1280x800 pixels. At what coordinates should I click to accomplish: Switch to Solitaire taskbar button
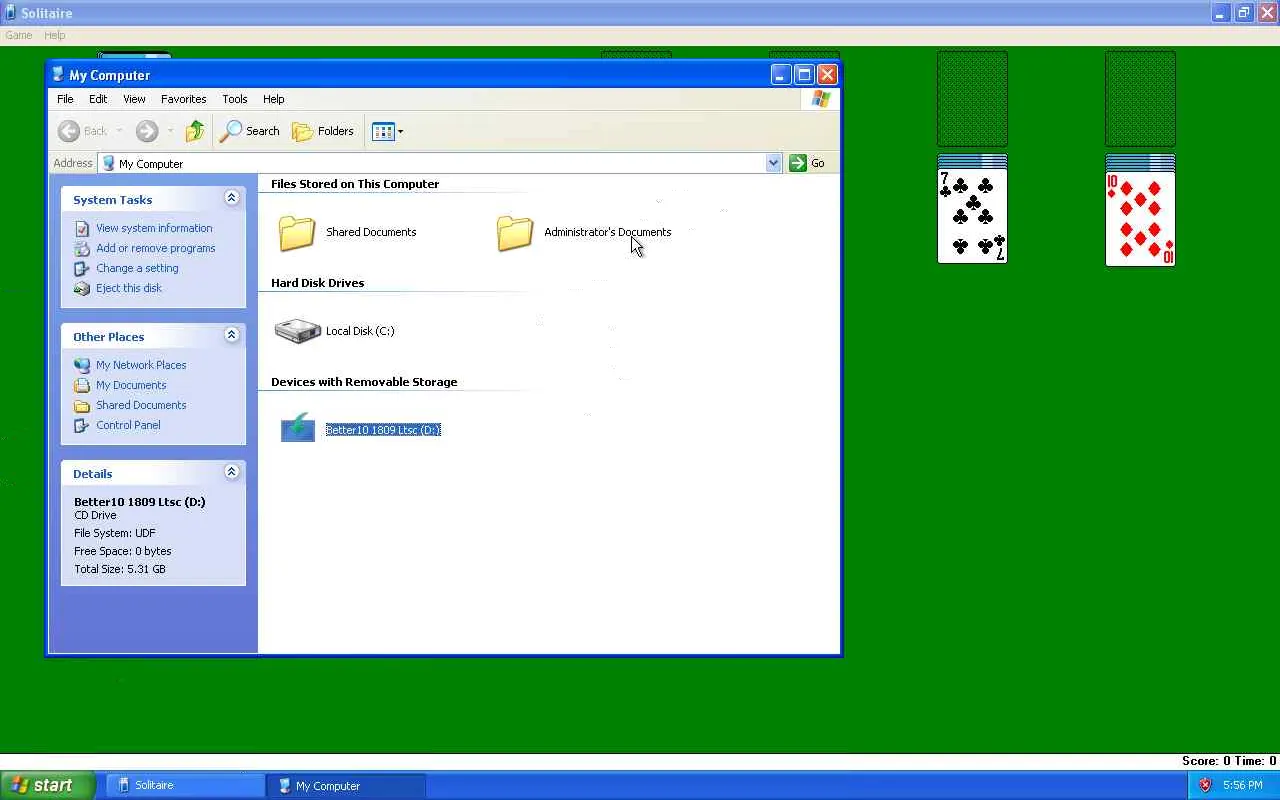[x=185, y=786]
